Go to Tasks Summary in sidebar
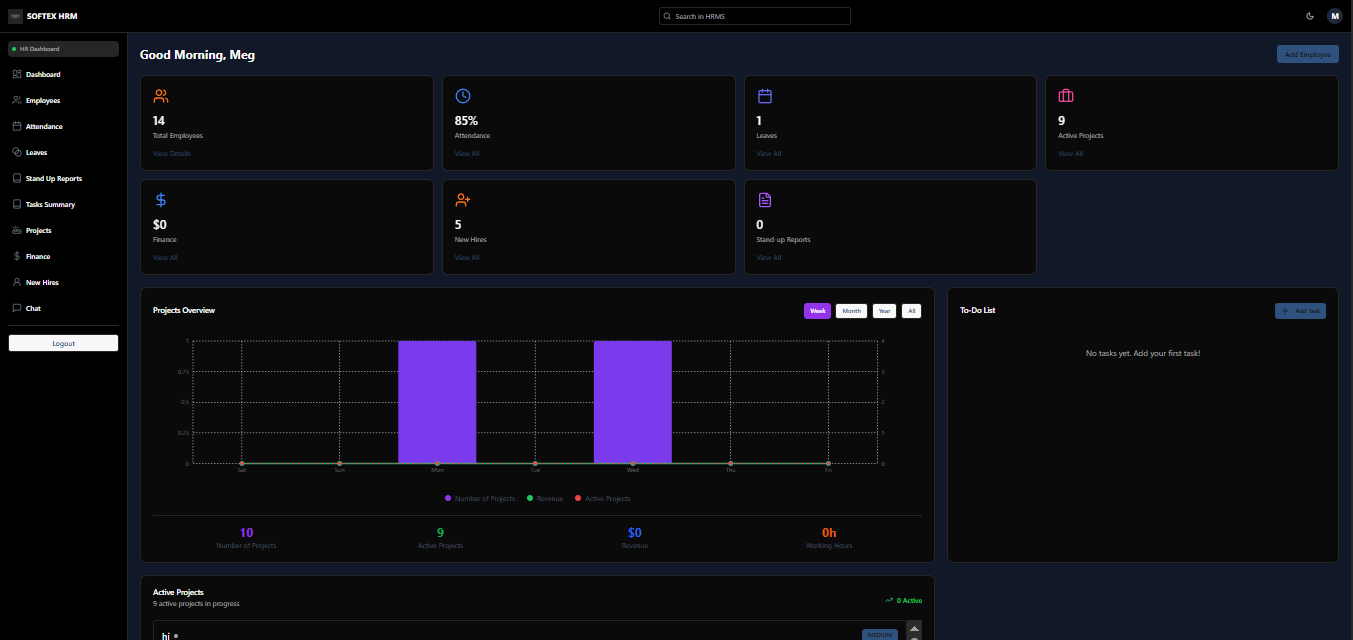Screen dimensions: 1353x640 coord(50,205)
